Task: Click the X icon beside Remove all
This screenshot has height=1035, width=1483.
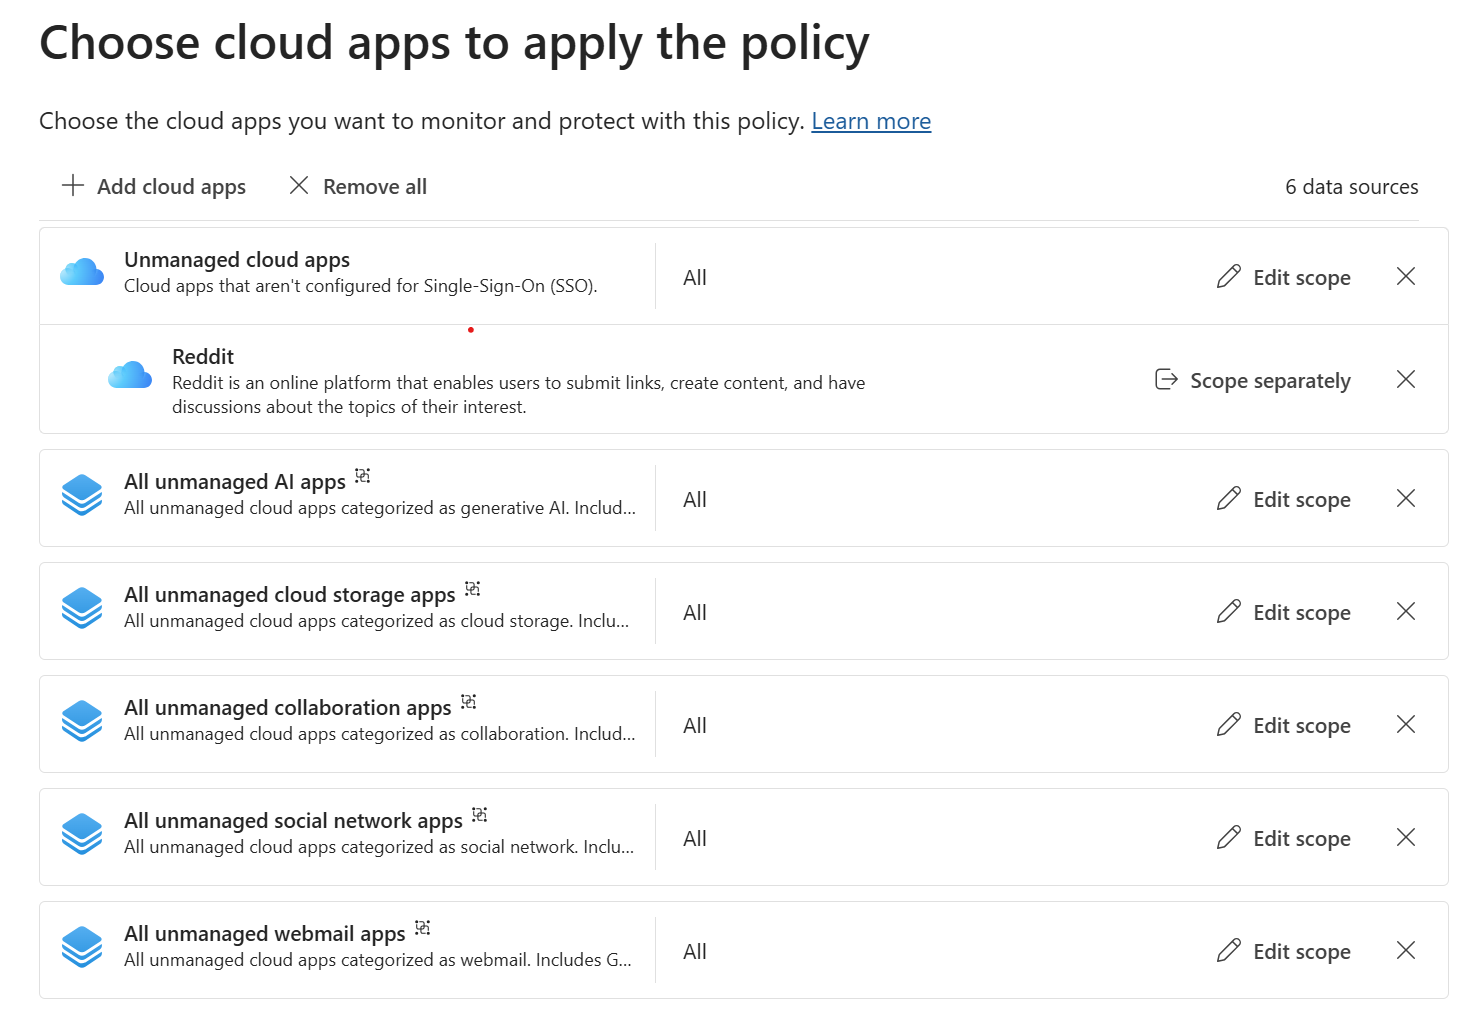Action: (x=299, y=186)
